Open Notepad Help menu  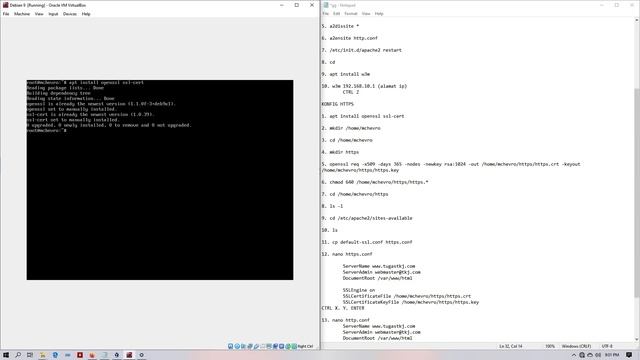379,14
